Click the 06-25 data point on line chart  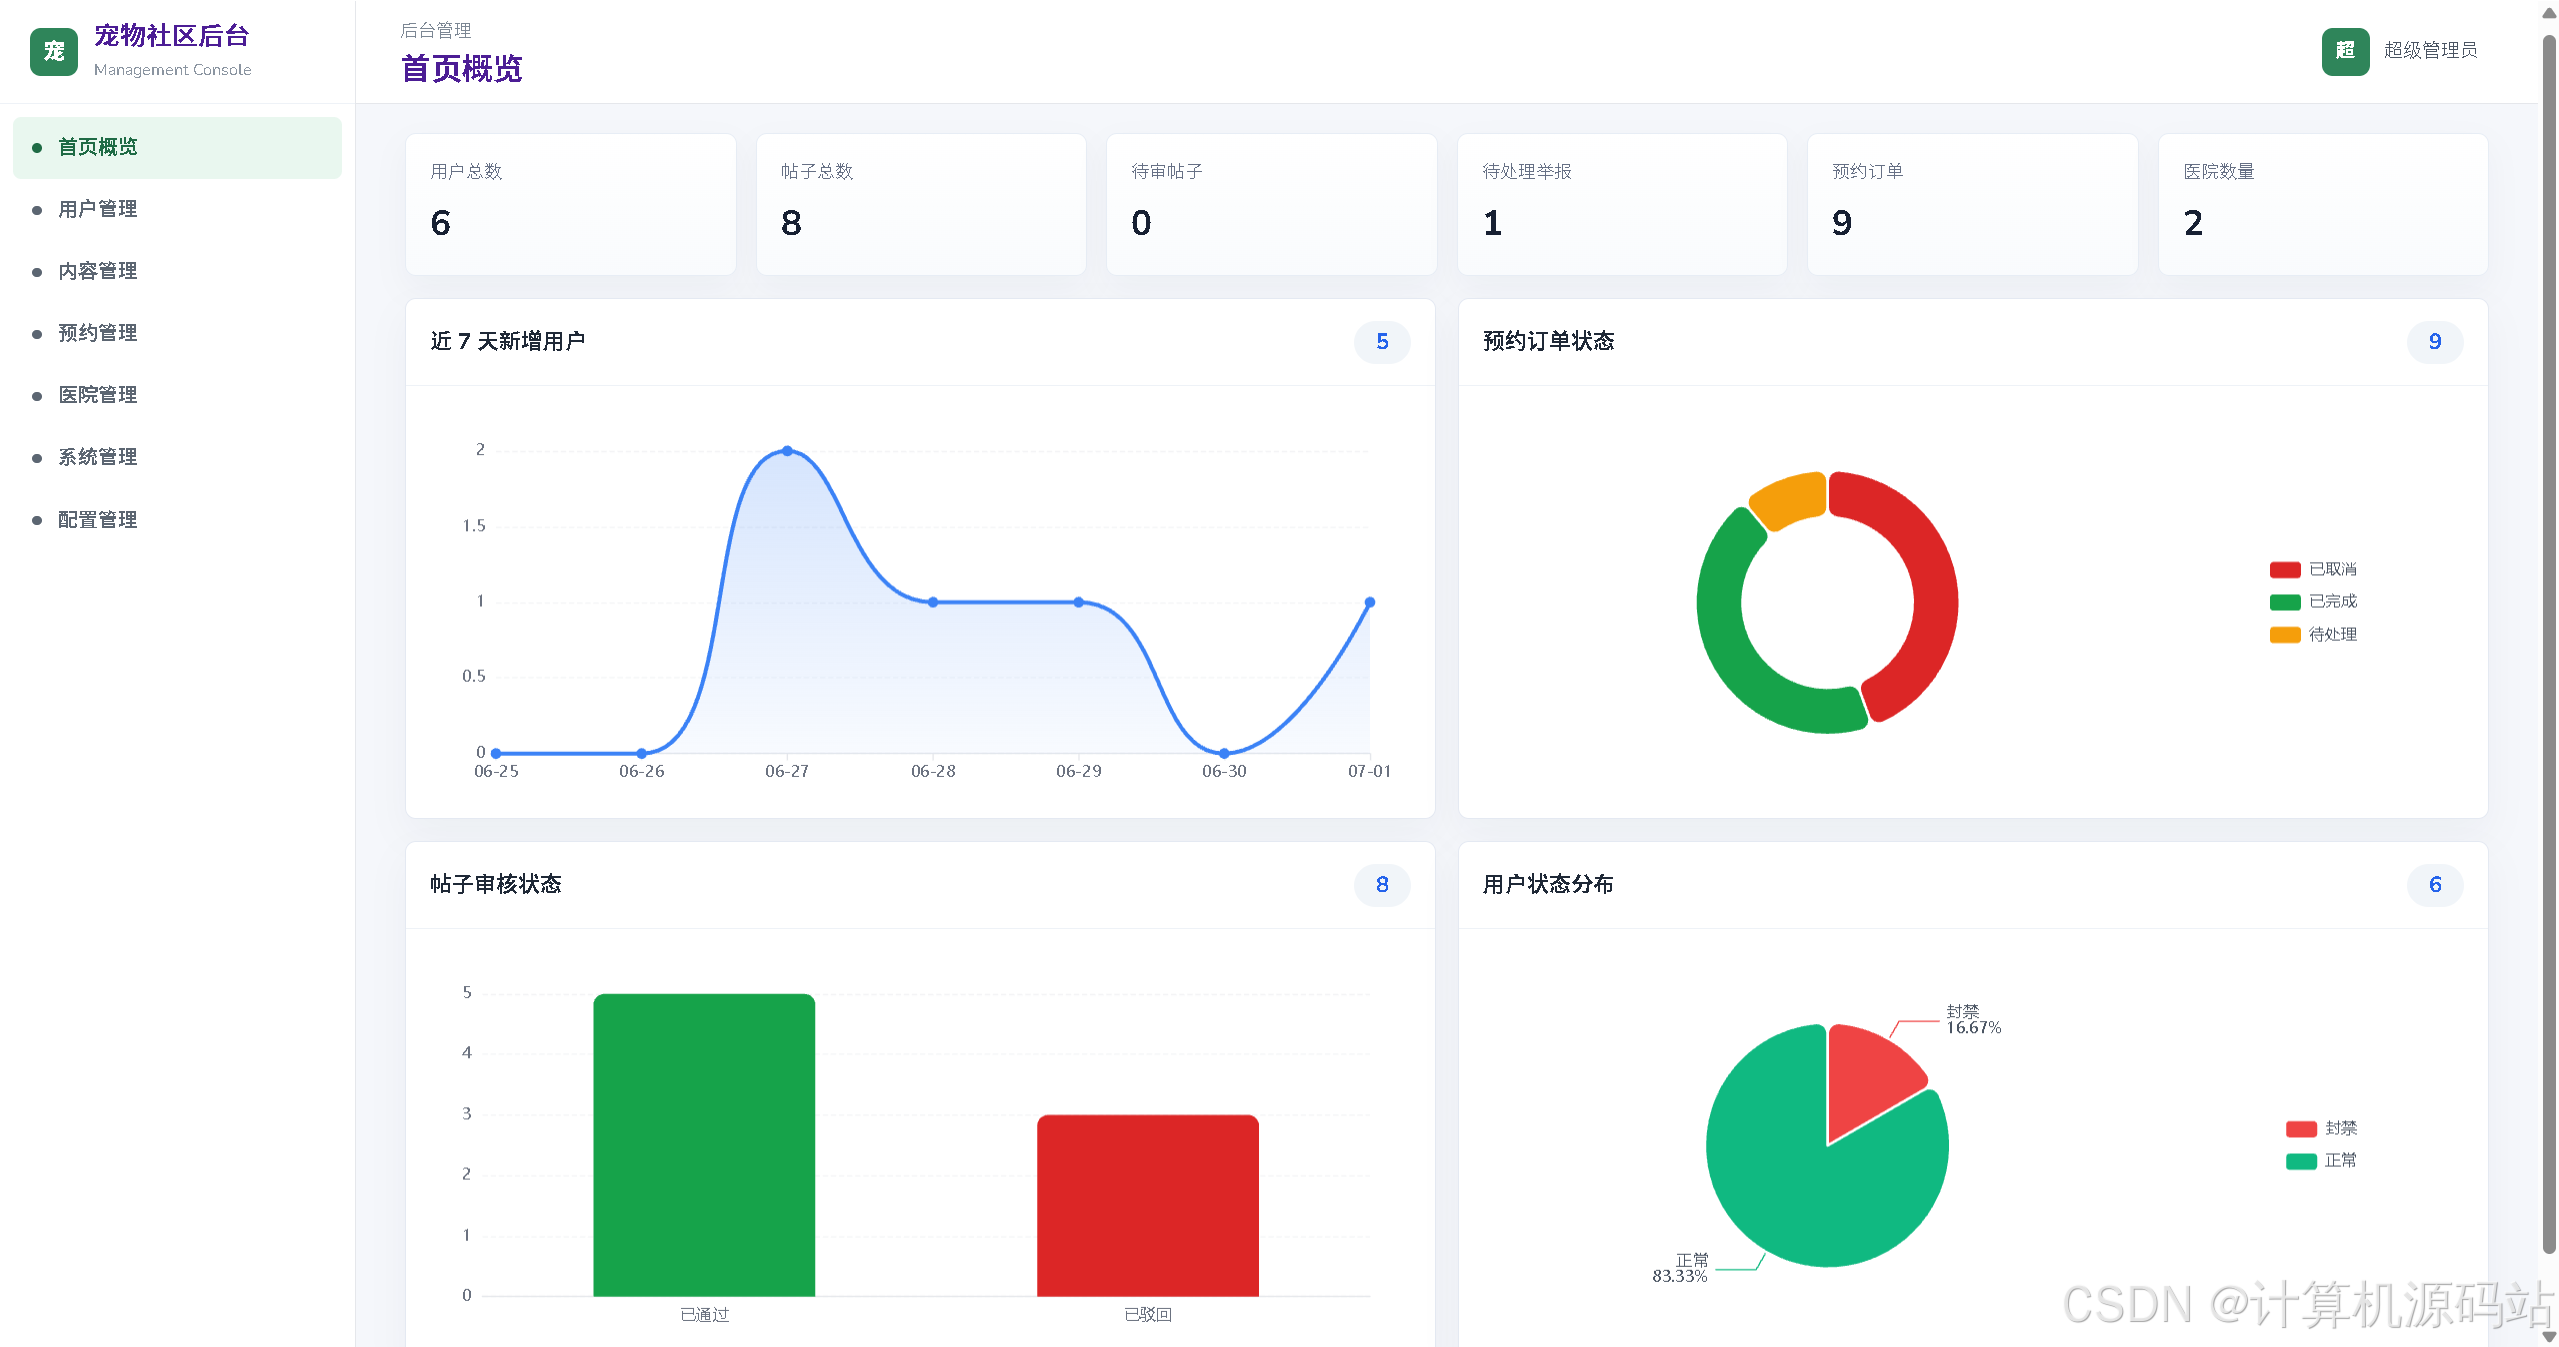(496, 753)
